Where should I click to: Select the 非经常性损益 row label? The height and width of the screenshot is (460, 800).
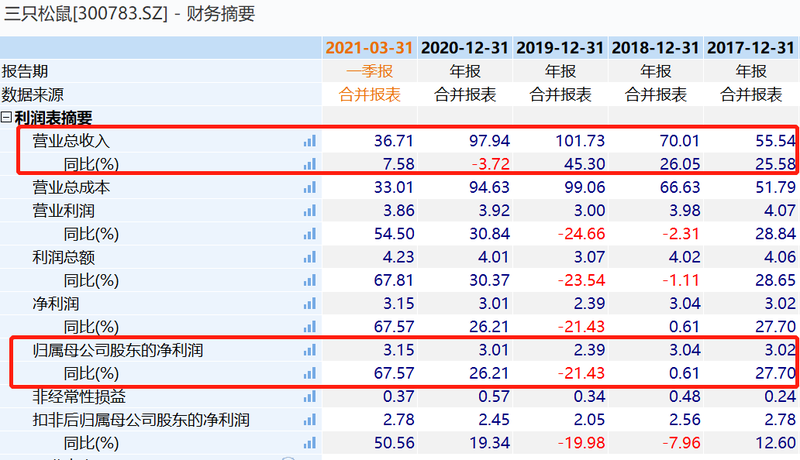click(79, 397)
